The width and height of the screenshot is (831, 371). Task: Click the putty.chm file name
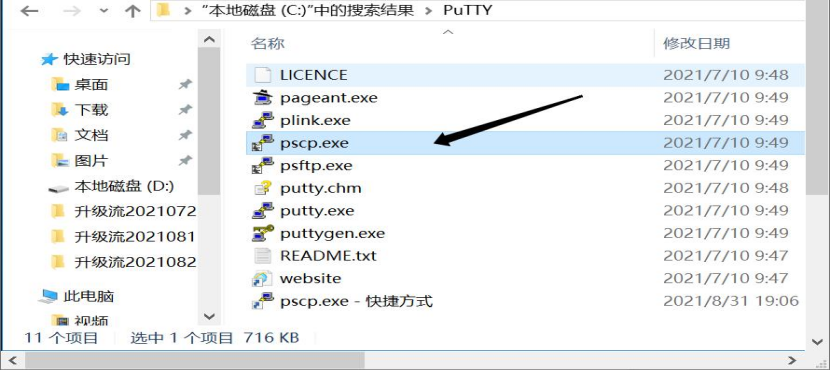tap(321, 188)
